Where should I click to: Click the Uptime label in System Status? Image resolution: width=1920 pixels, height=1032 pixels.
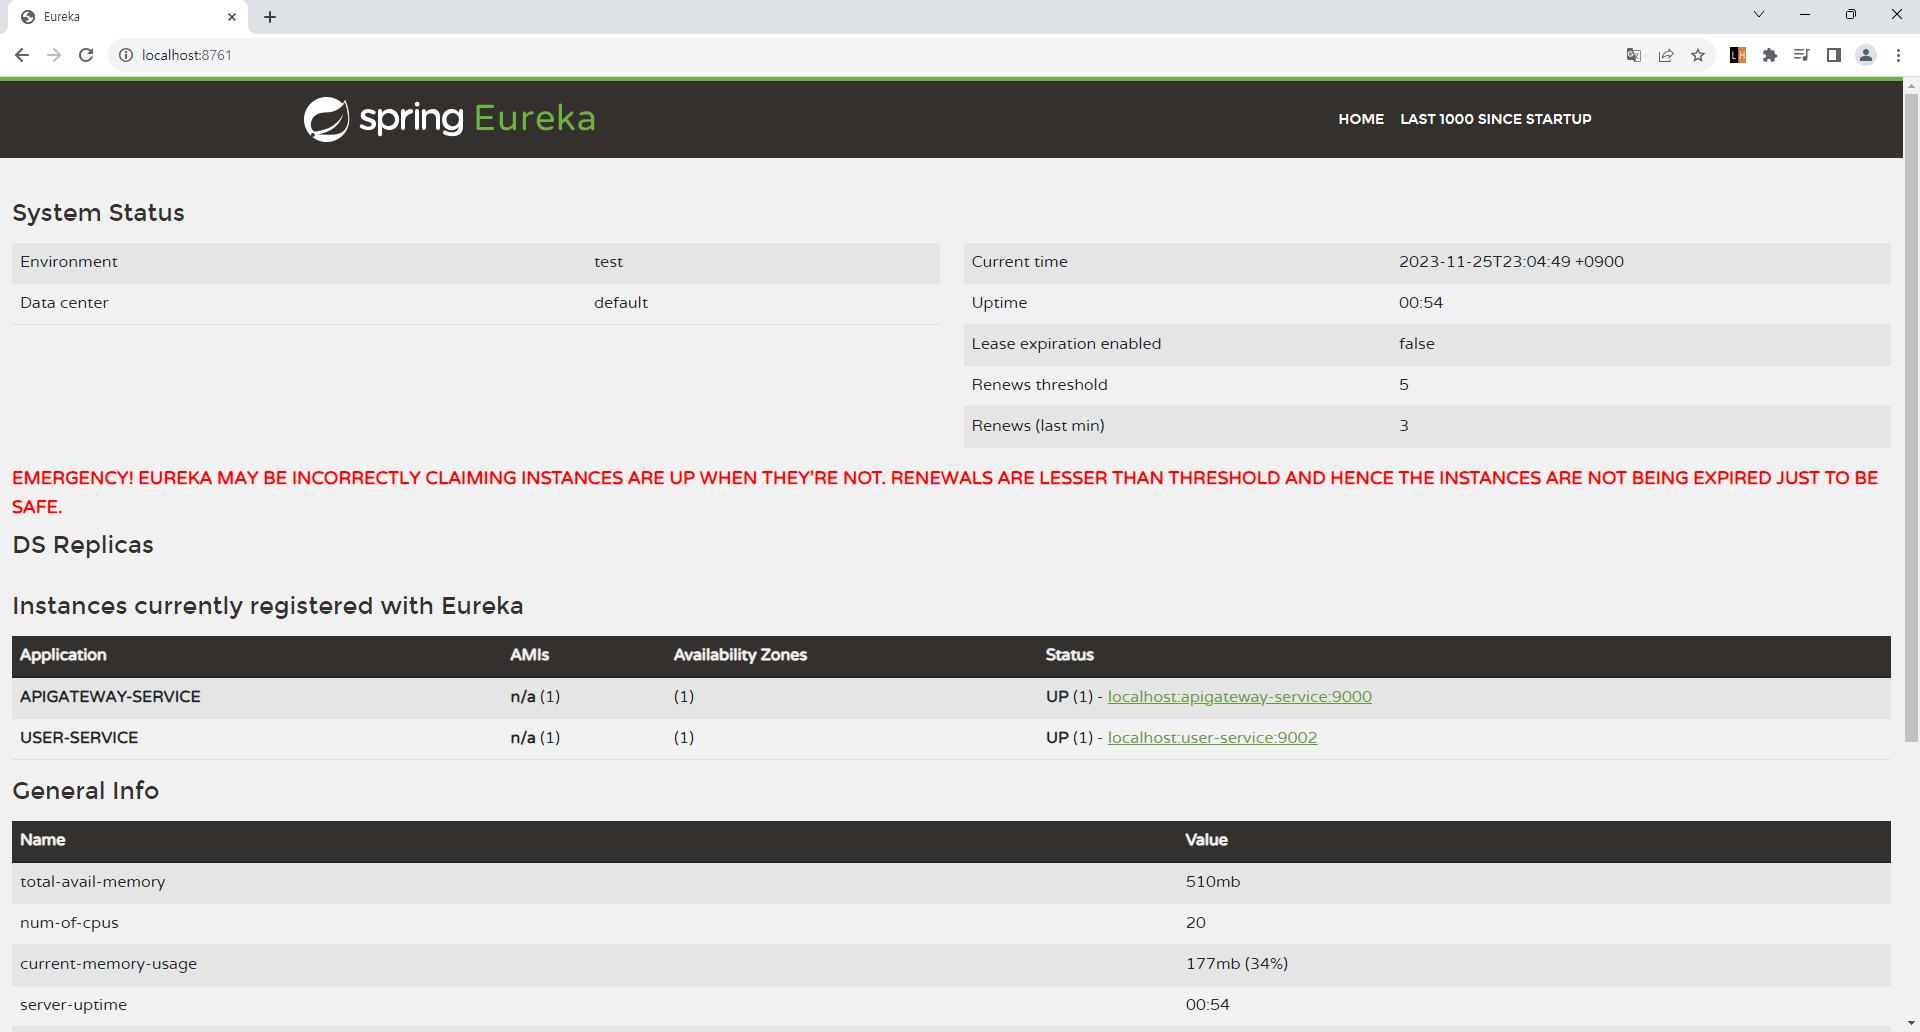[999, 303]
